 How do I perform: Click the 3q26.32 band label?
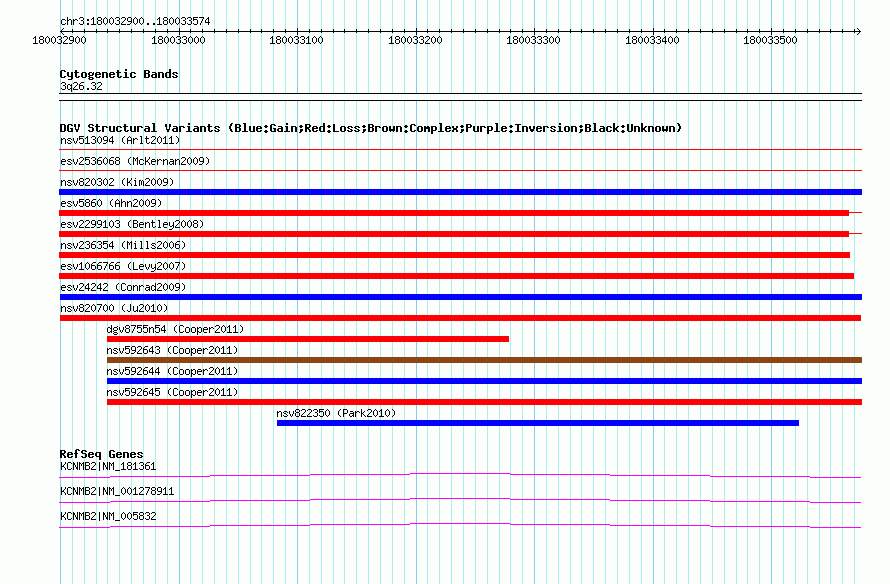coord(81,86)
